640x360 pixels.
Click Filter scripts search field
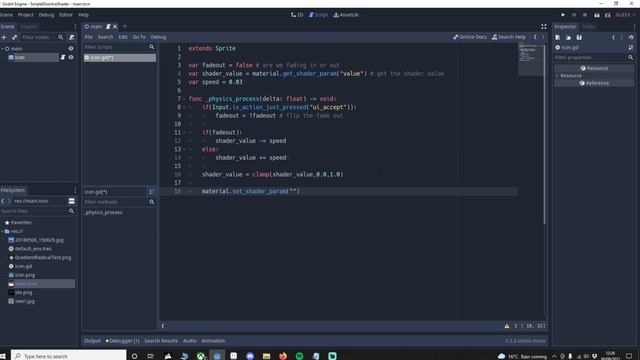[x=119, y=47]
